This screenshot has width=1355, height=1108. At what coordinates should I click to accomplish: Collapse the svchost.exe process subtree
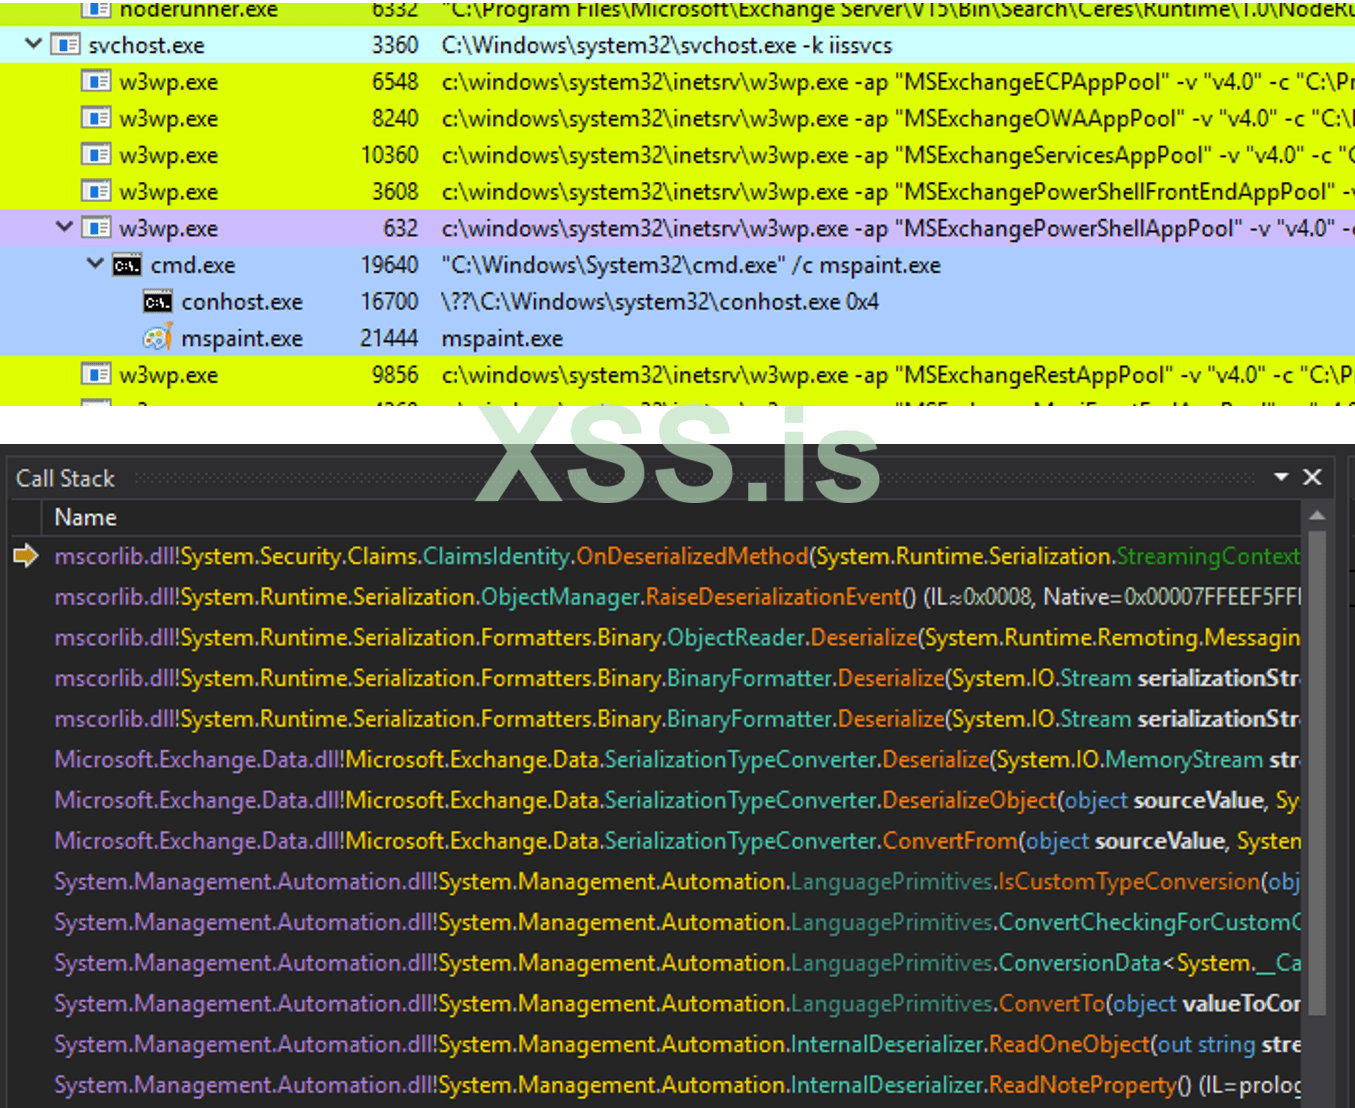pos(33,44)
